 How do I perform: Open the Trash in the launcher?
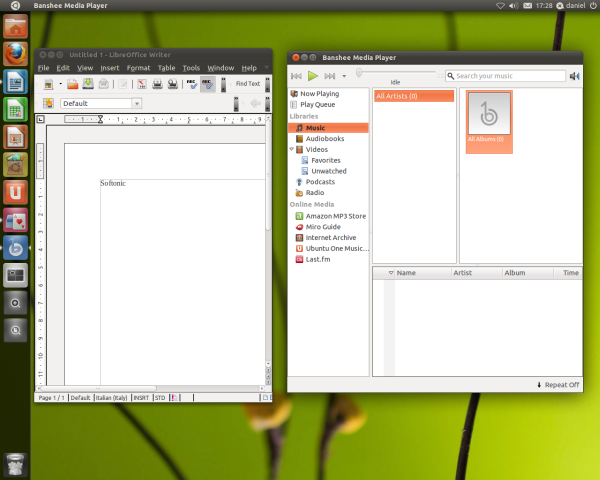16,463
